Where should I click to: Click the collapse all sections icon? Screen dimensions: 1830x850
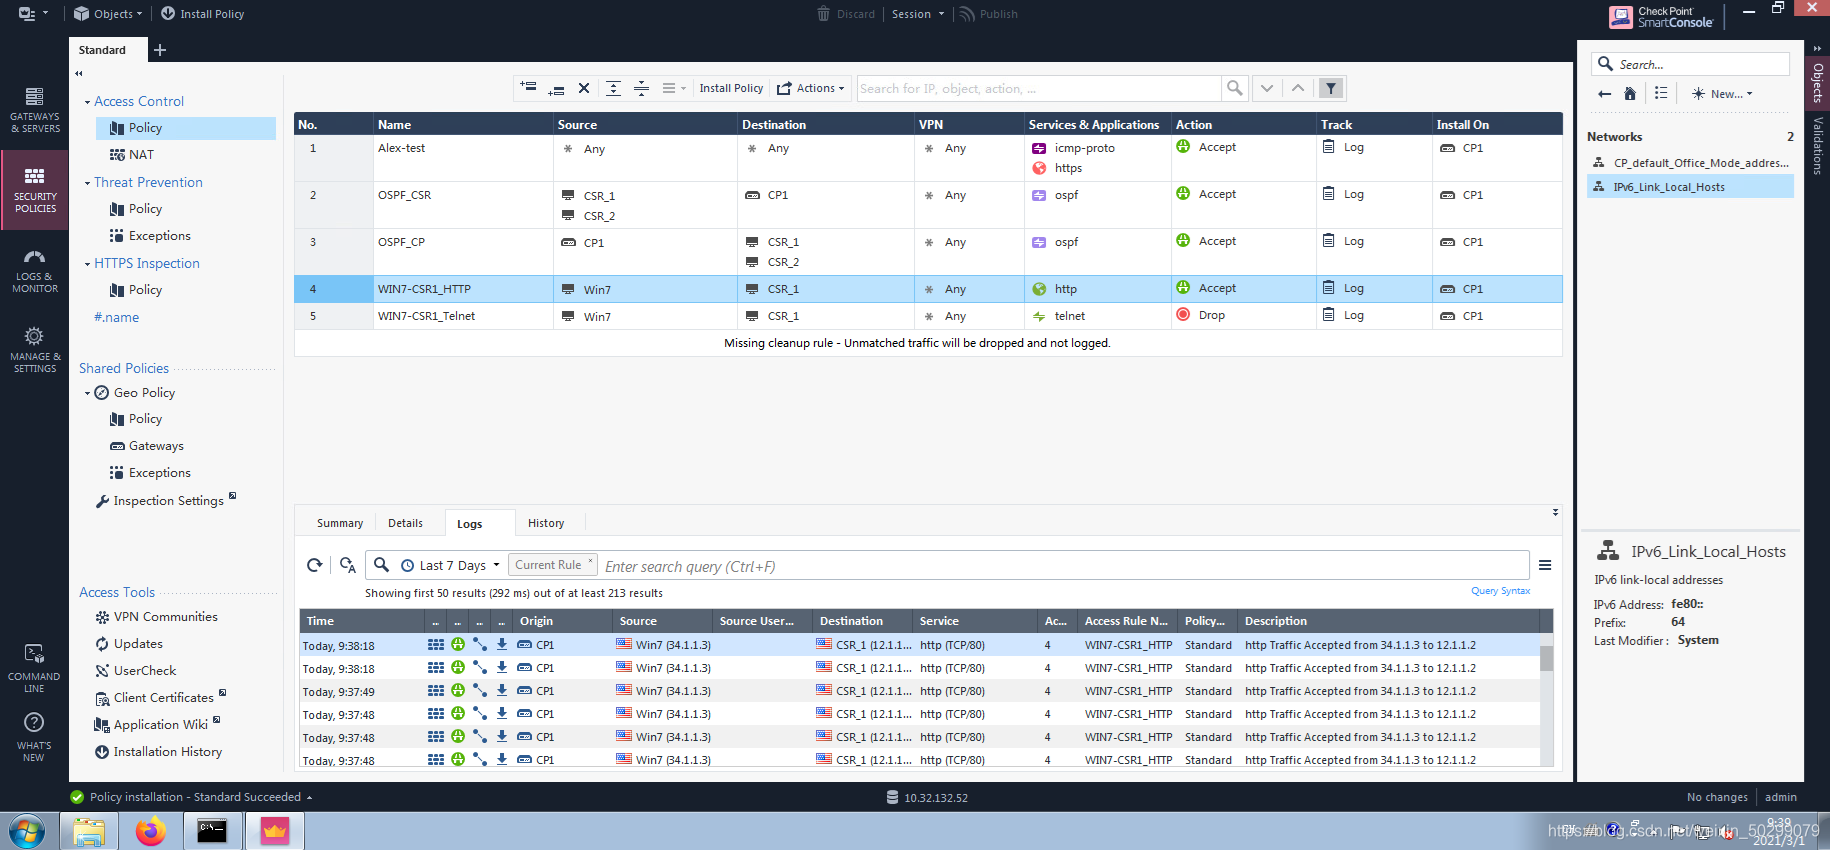click(x=641, y=88)
